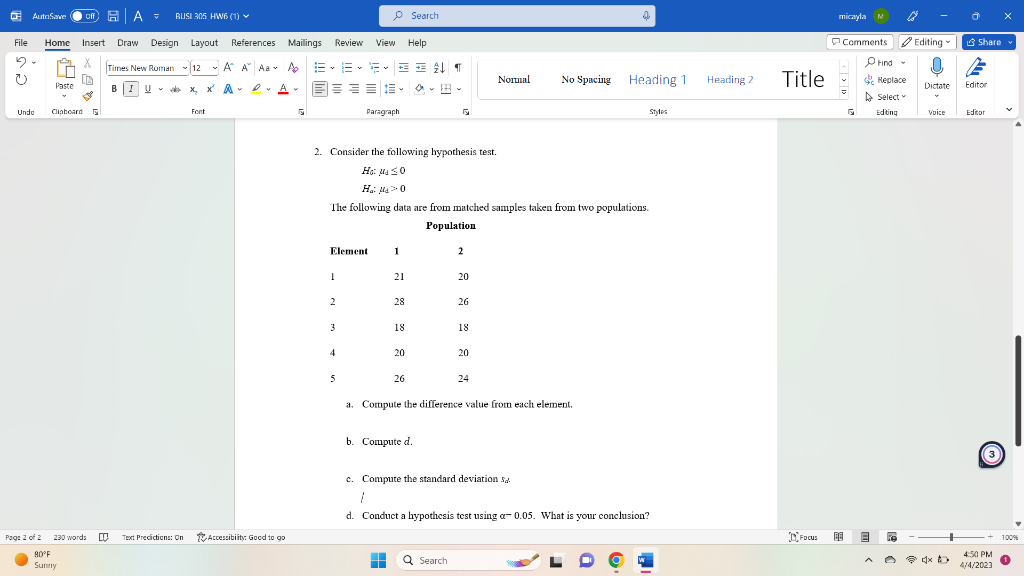Click the Redo icon
Screen dimensions: 1024x576
pyautogui.click(x=21, y=80)
